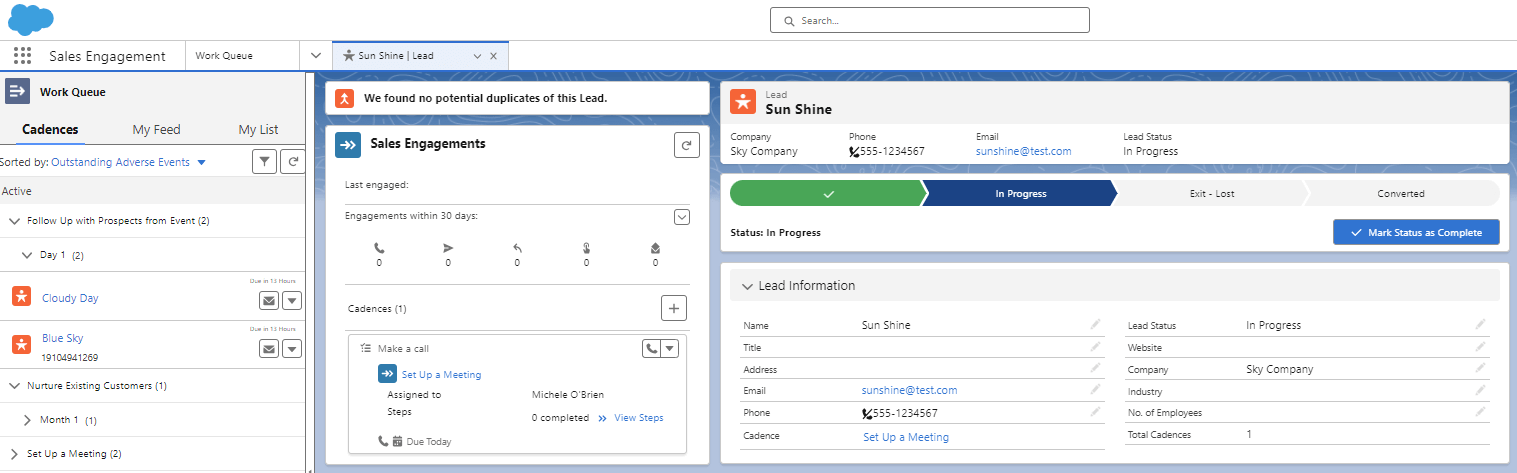Screen dimensions: 1517x473
Task: Select the Work Queue navigation tab
Action: 243,56
